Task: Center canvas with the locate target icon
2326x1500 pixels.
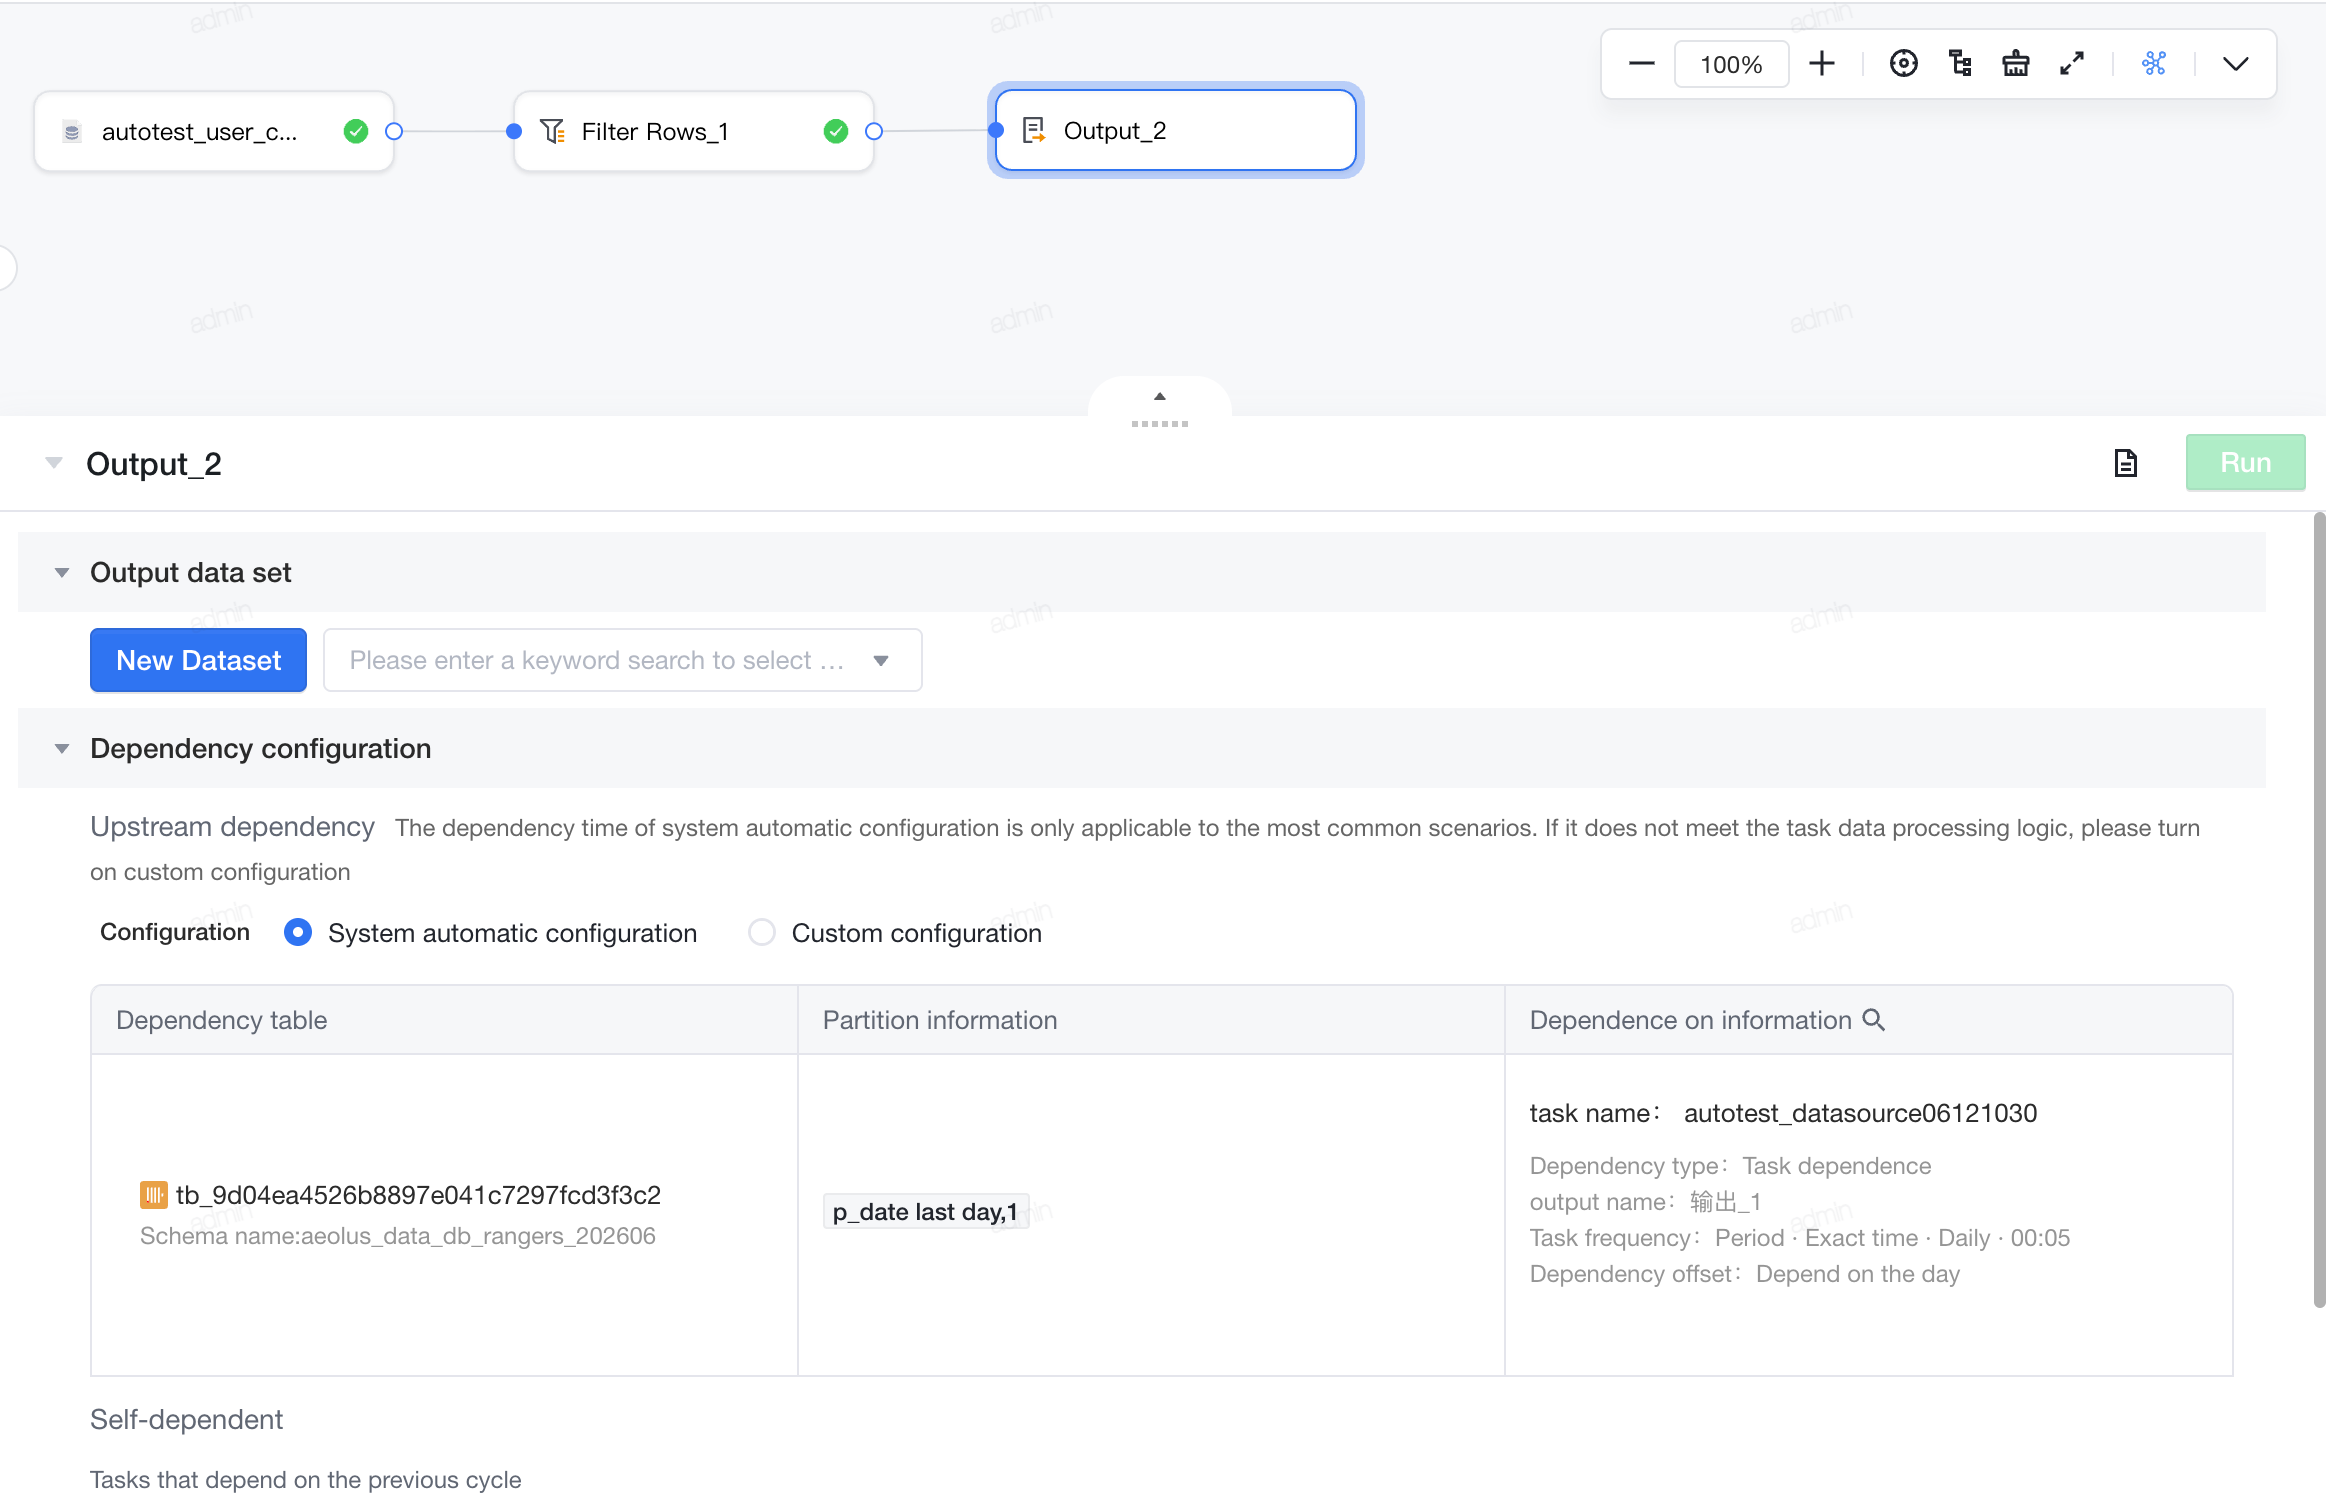Action: click(x=1903, y=64)
